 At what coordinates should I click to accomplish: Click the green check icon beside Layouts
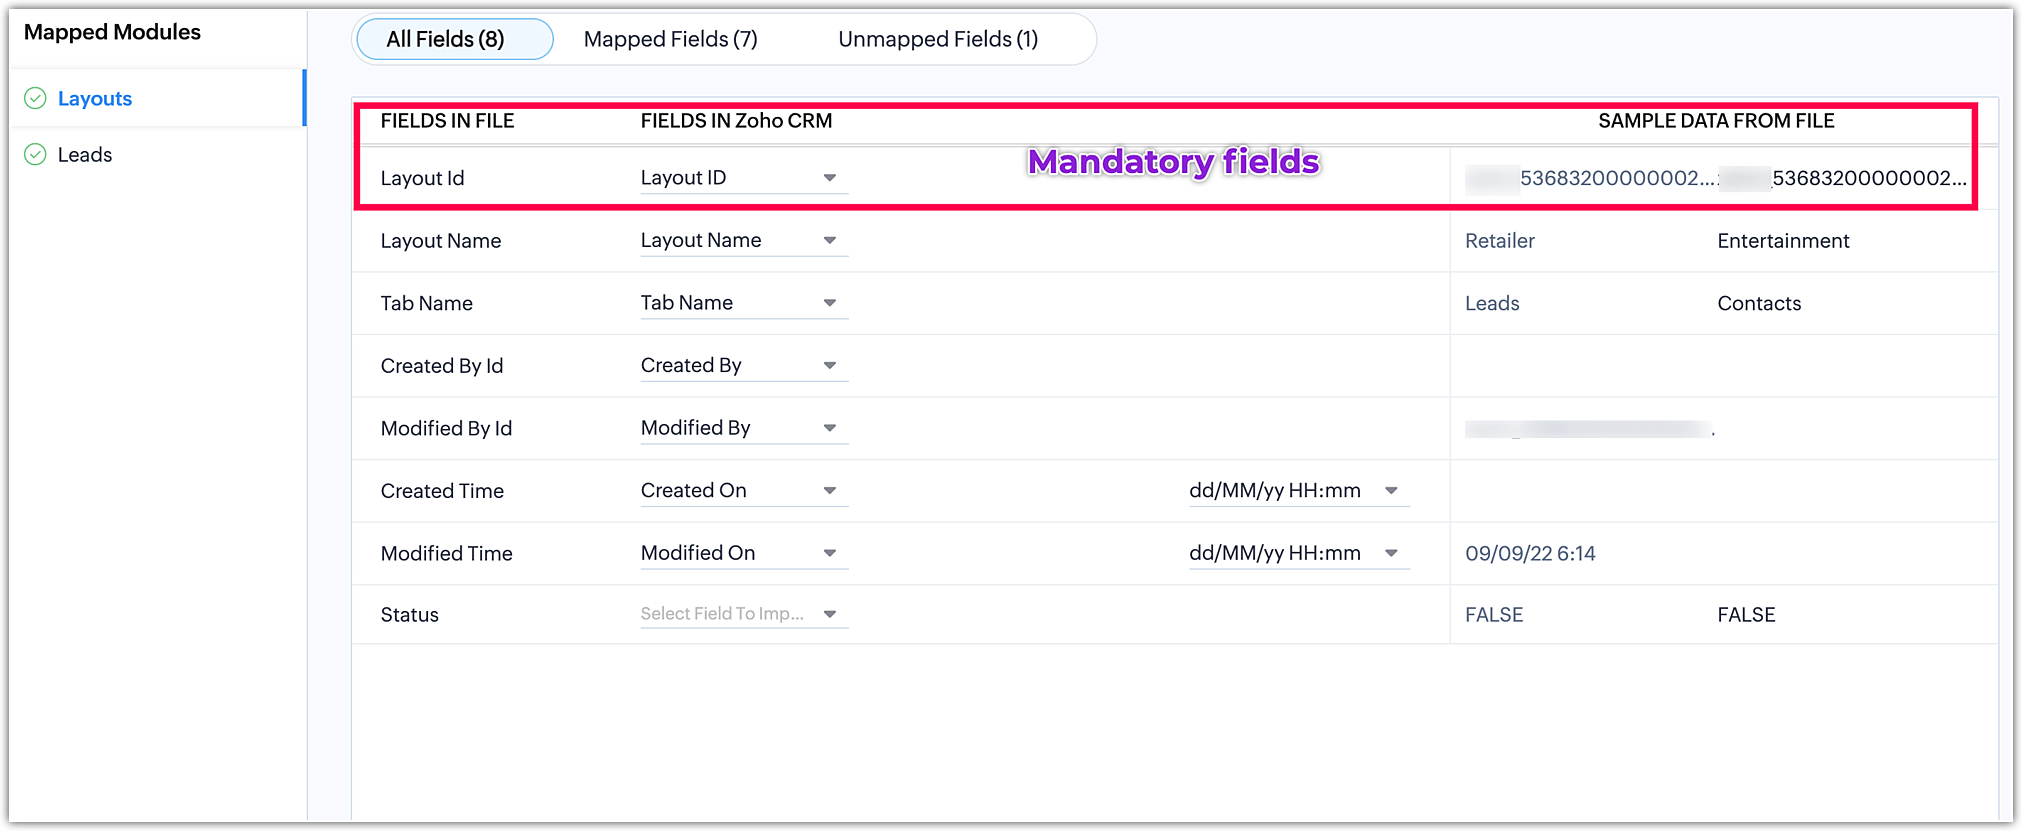coord(35,98)
